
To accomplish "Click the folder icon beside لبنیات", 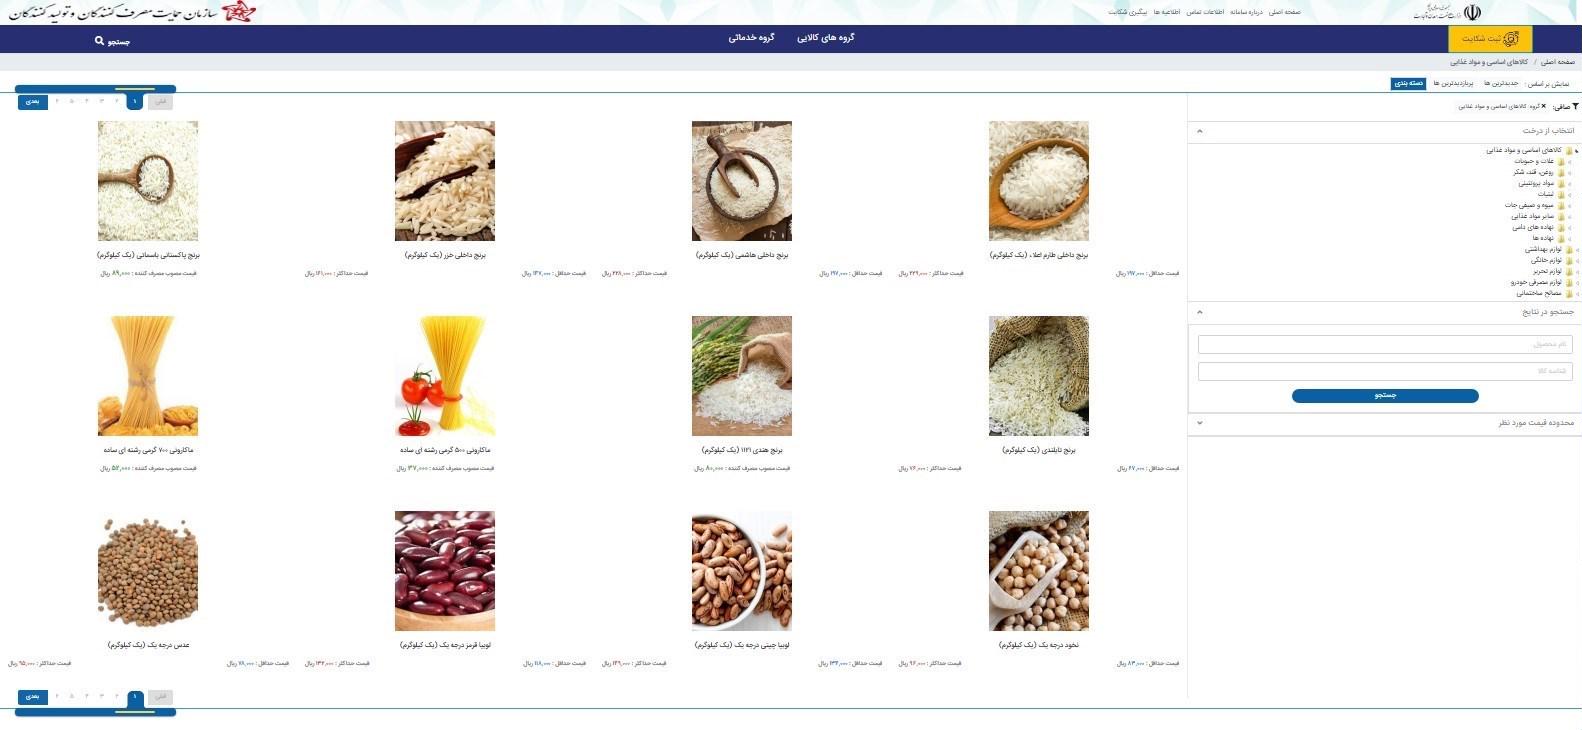I will click(x=1560, y=194).
